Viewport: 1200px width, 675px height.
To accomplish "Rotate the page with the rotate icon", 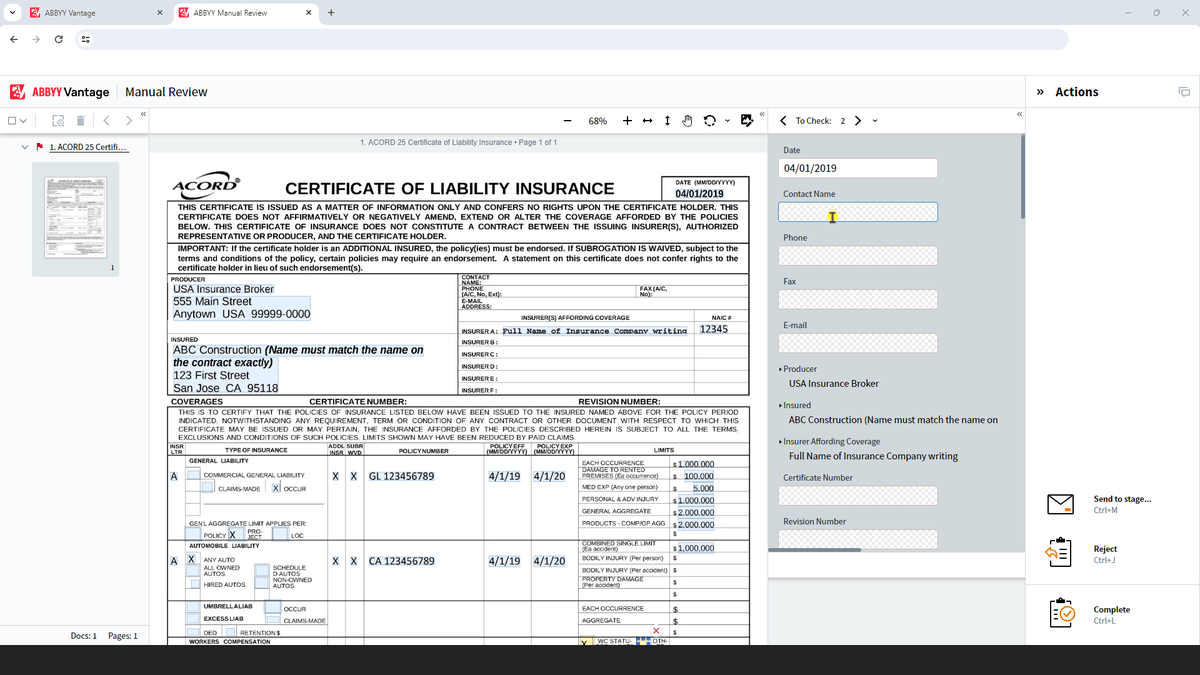I will (x=710, y=121).
